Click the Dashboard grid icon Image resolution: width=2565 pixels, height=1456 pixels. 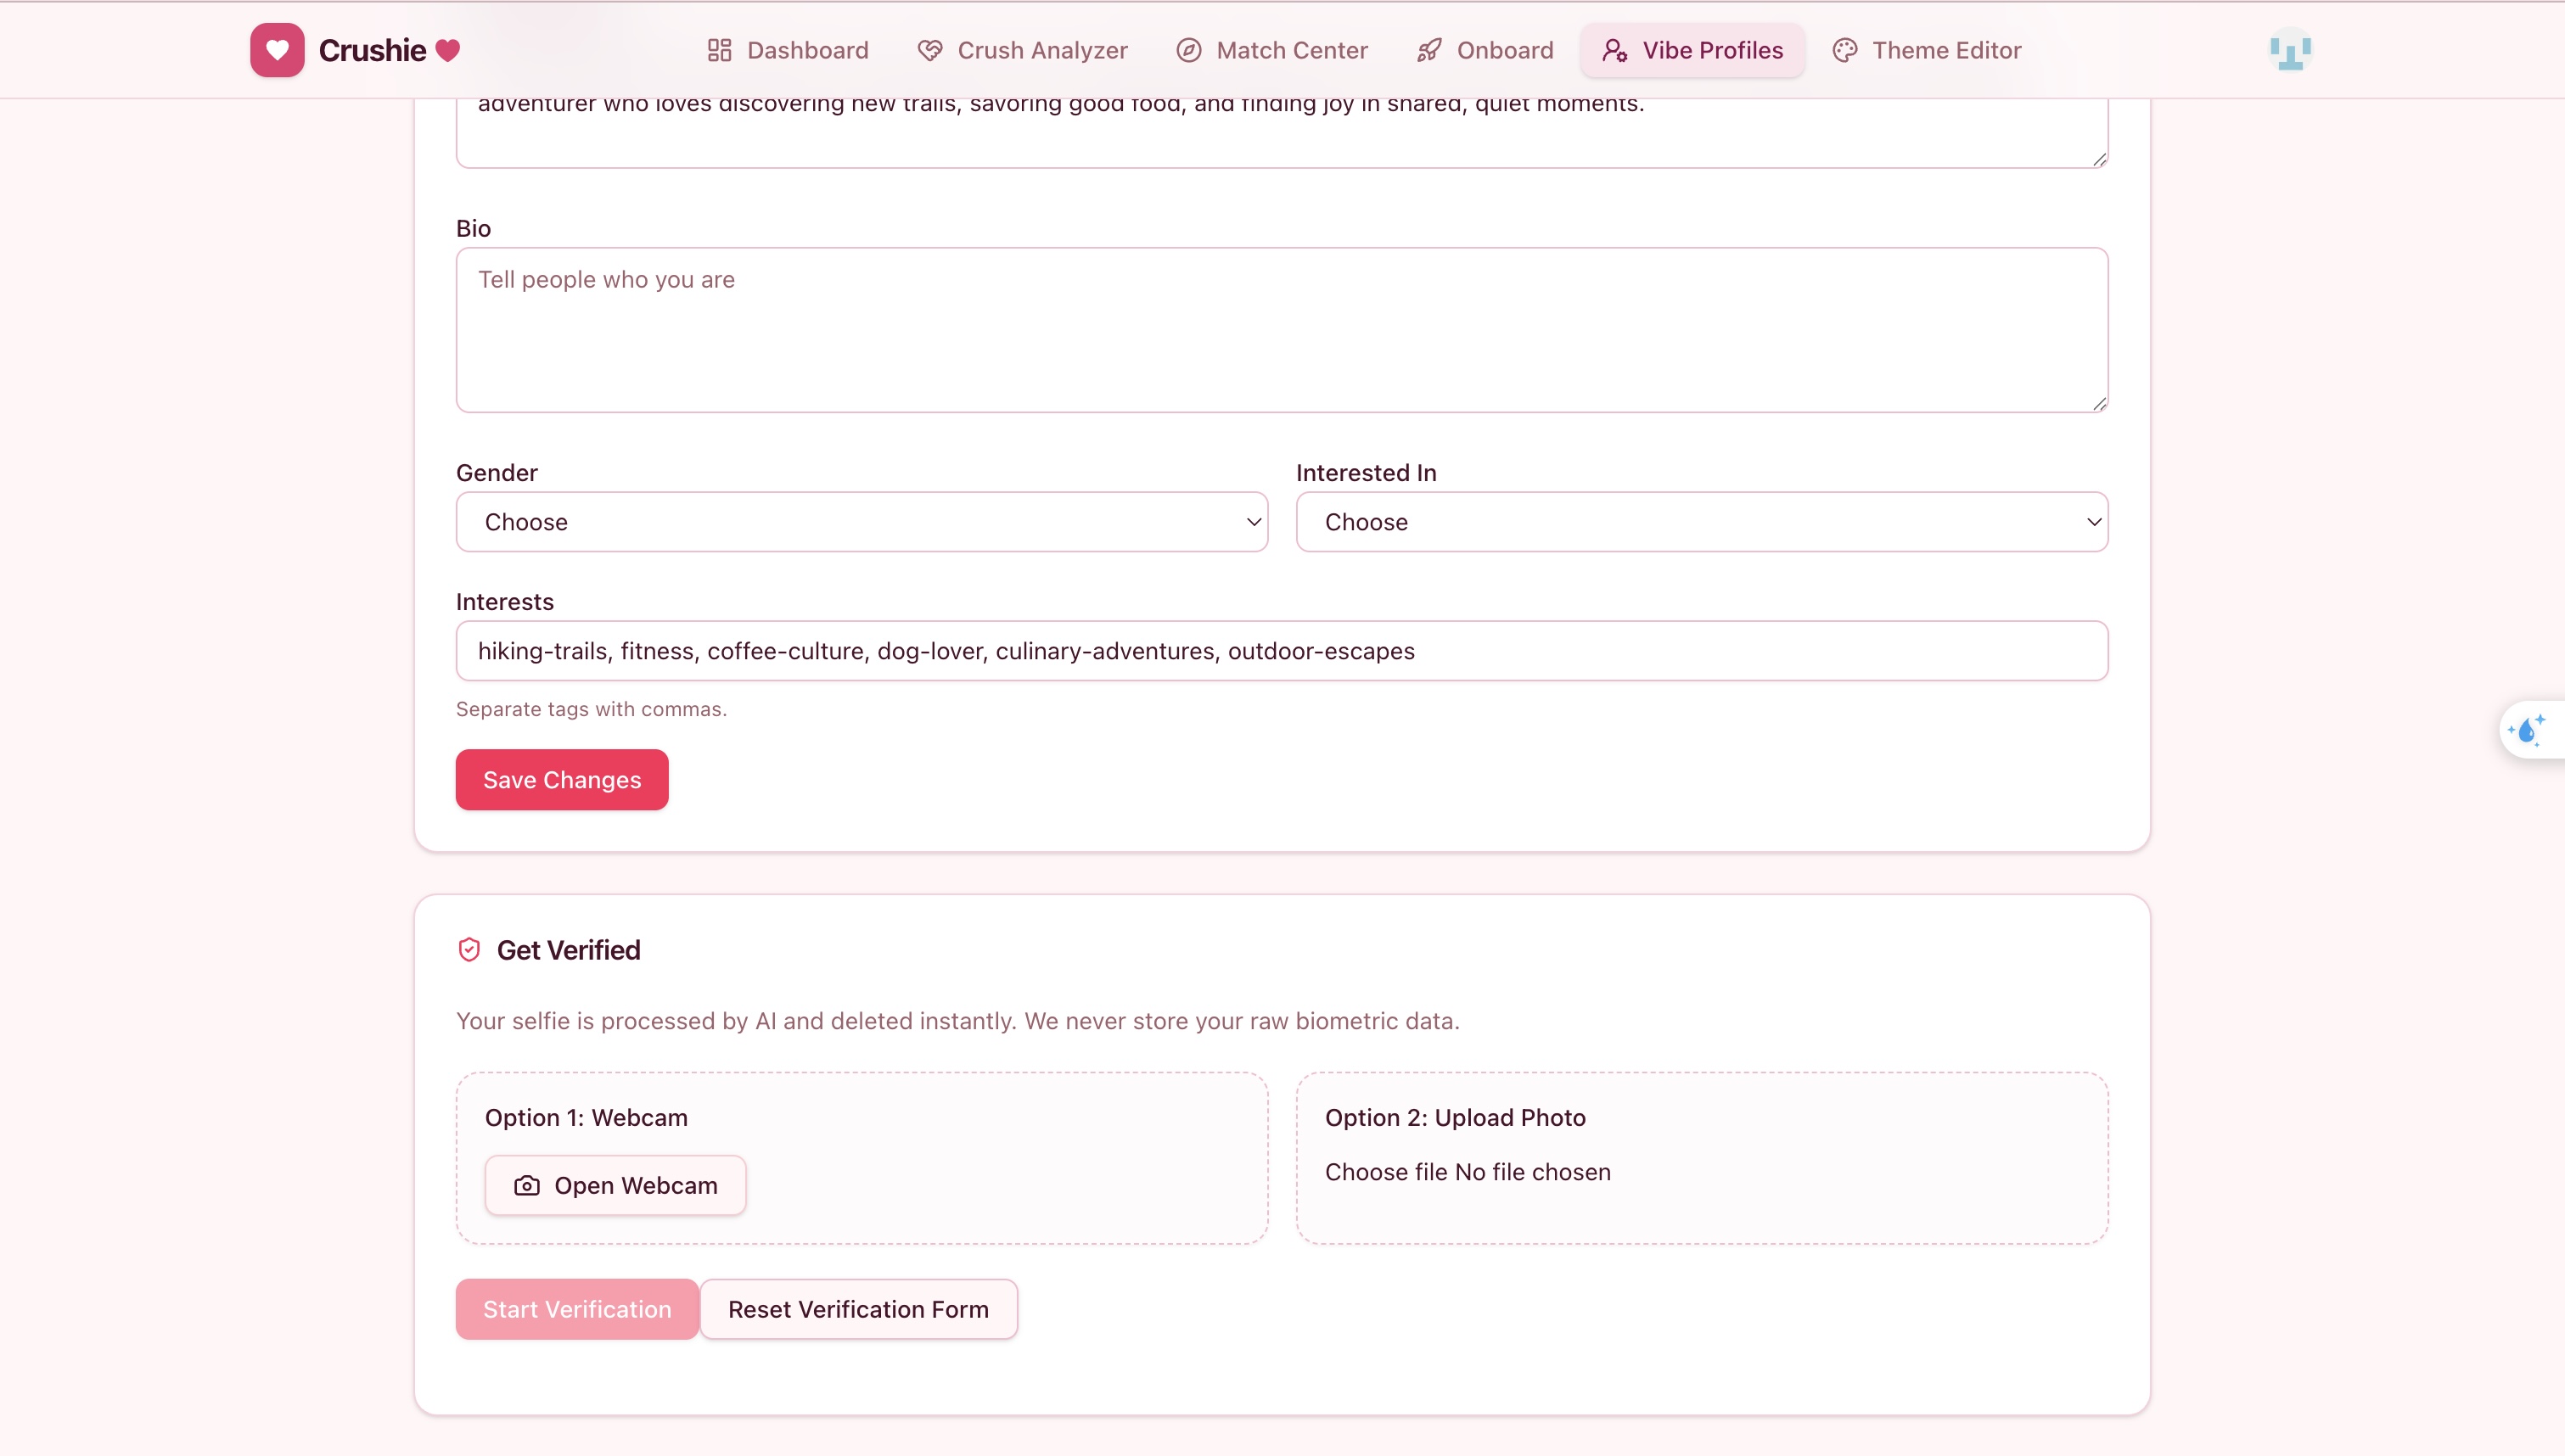[x=719, y=50]
